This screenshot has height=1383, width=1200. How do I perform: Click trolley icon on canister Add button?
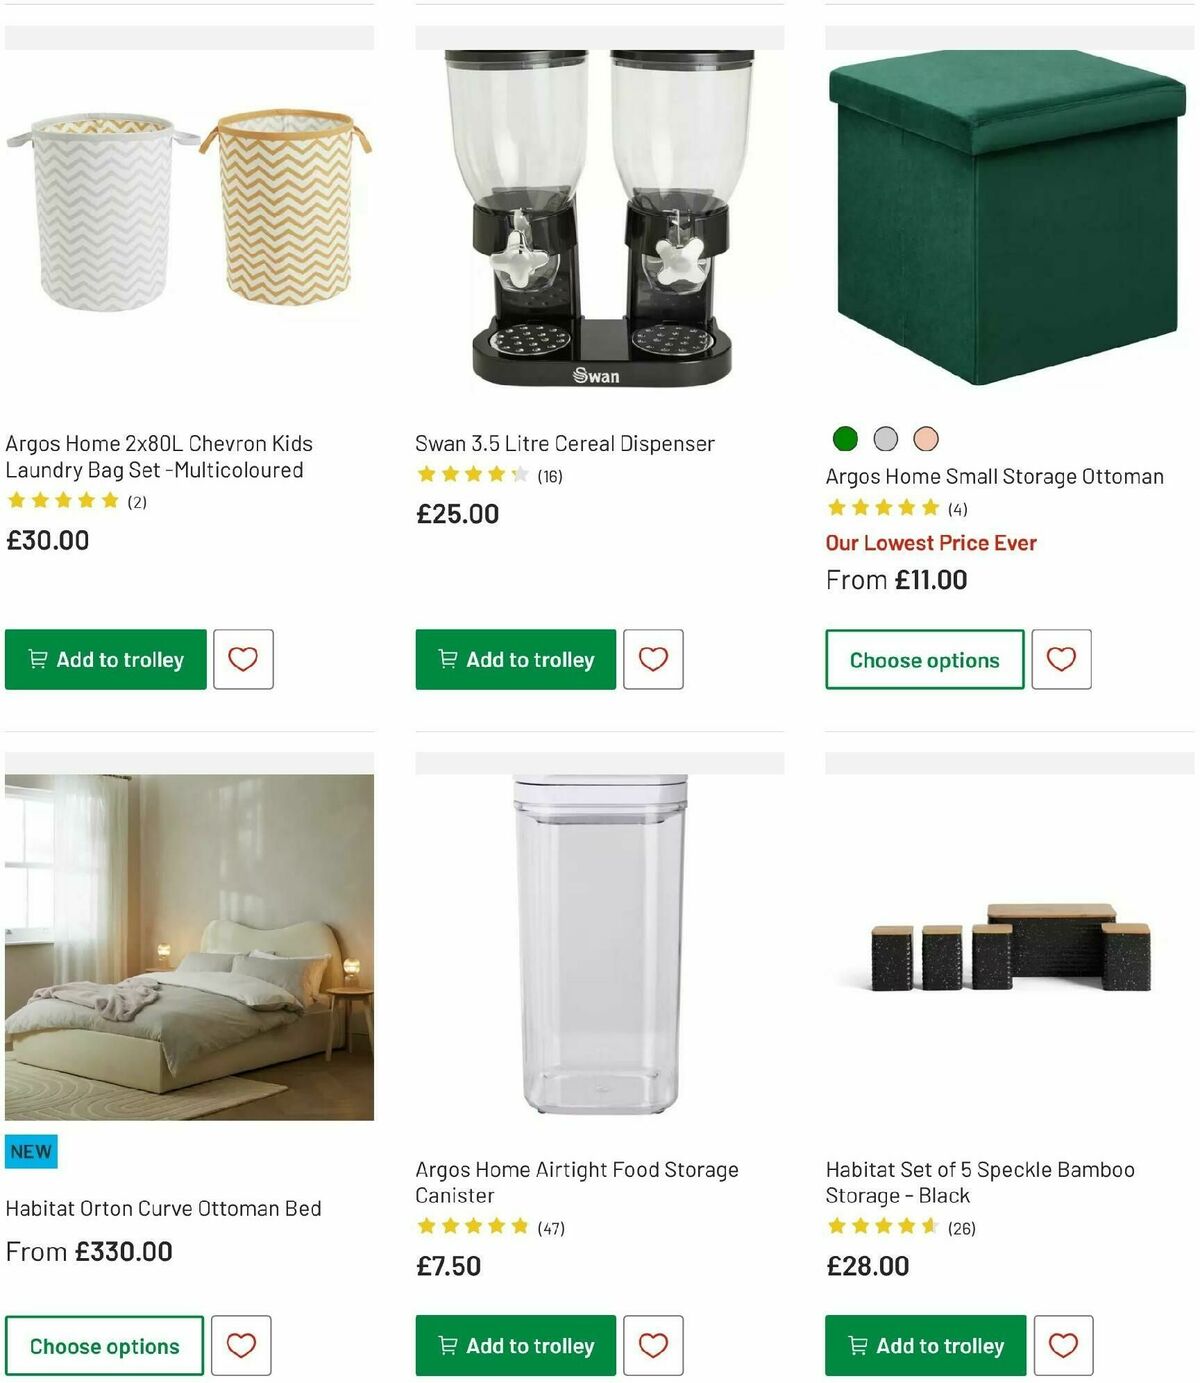(x=446, y=1346)
